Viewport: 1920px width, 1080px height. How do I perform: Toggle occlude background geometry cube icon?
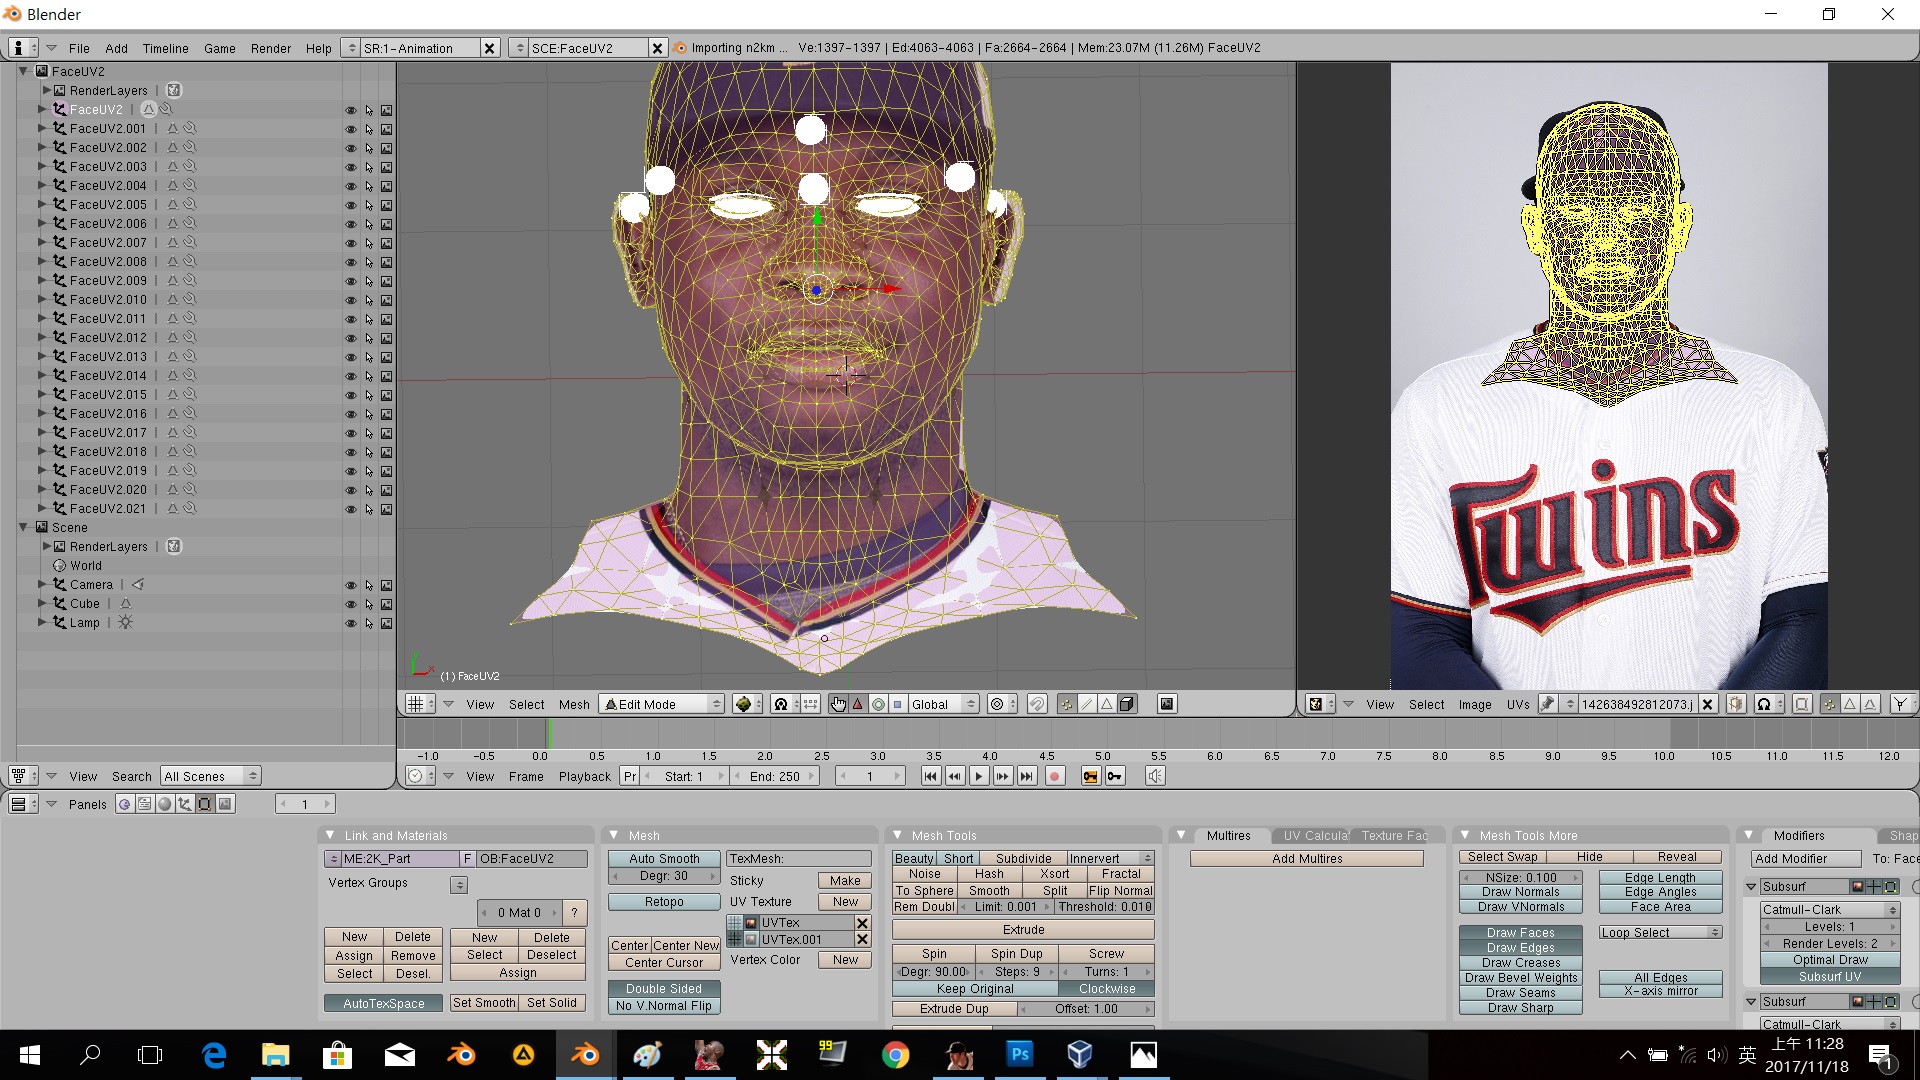[1127, 704]
